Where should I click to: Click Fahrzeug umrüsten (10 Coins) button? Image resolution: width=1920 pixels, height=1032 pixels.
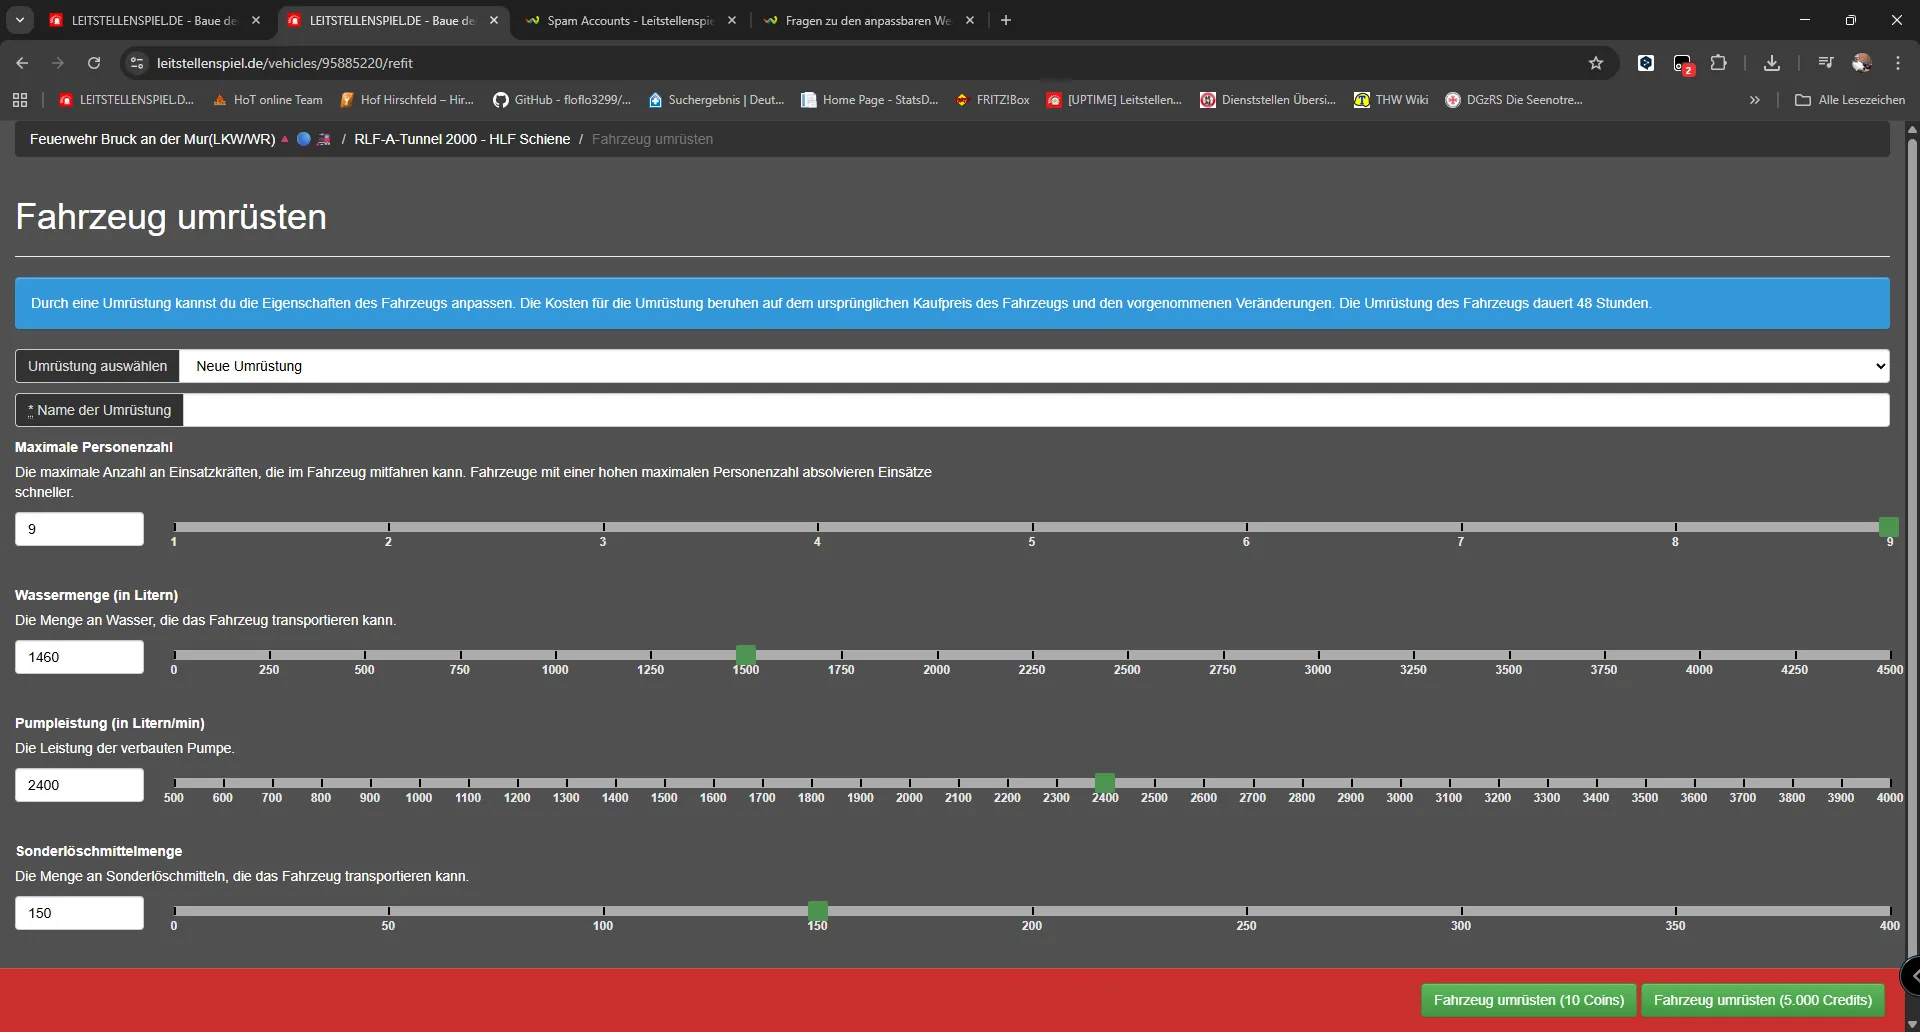pos(1528,1000)
